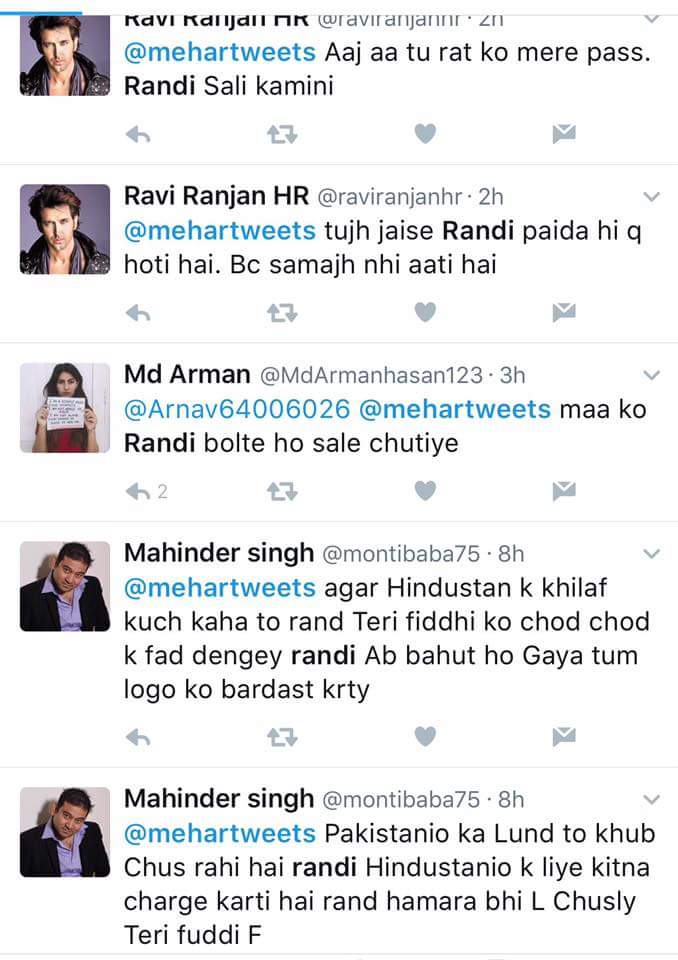
Task: Like the Md Arman tweet
Action: pyautogui.click(x=425, y=490)
